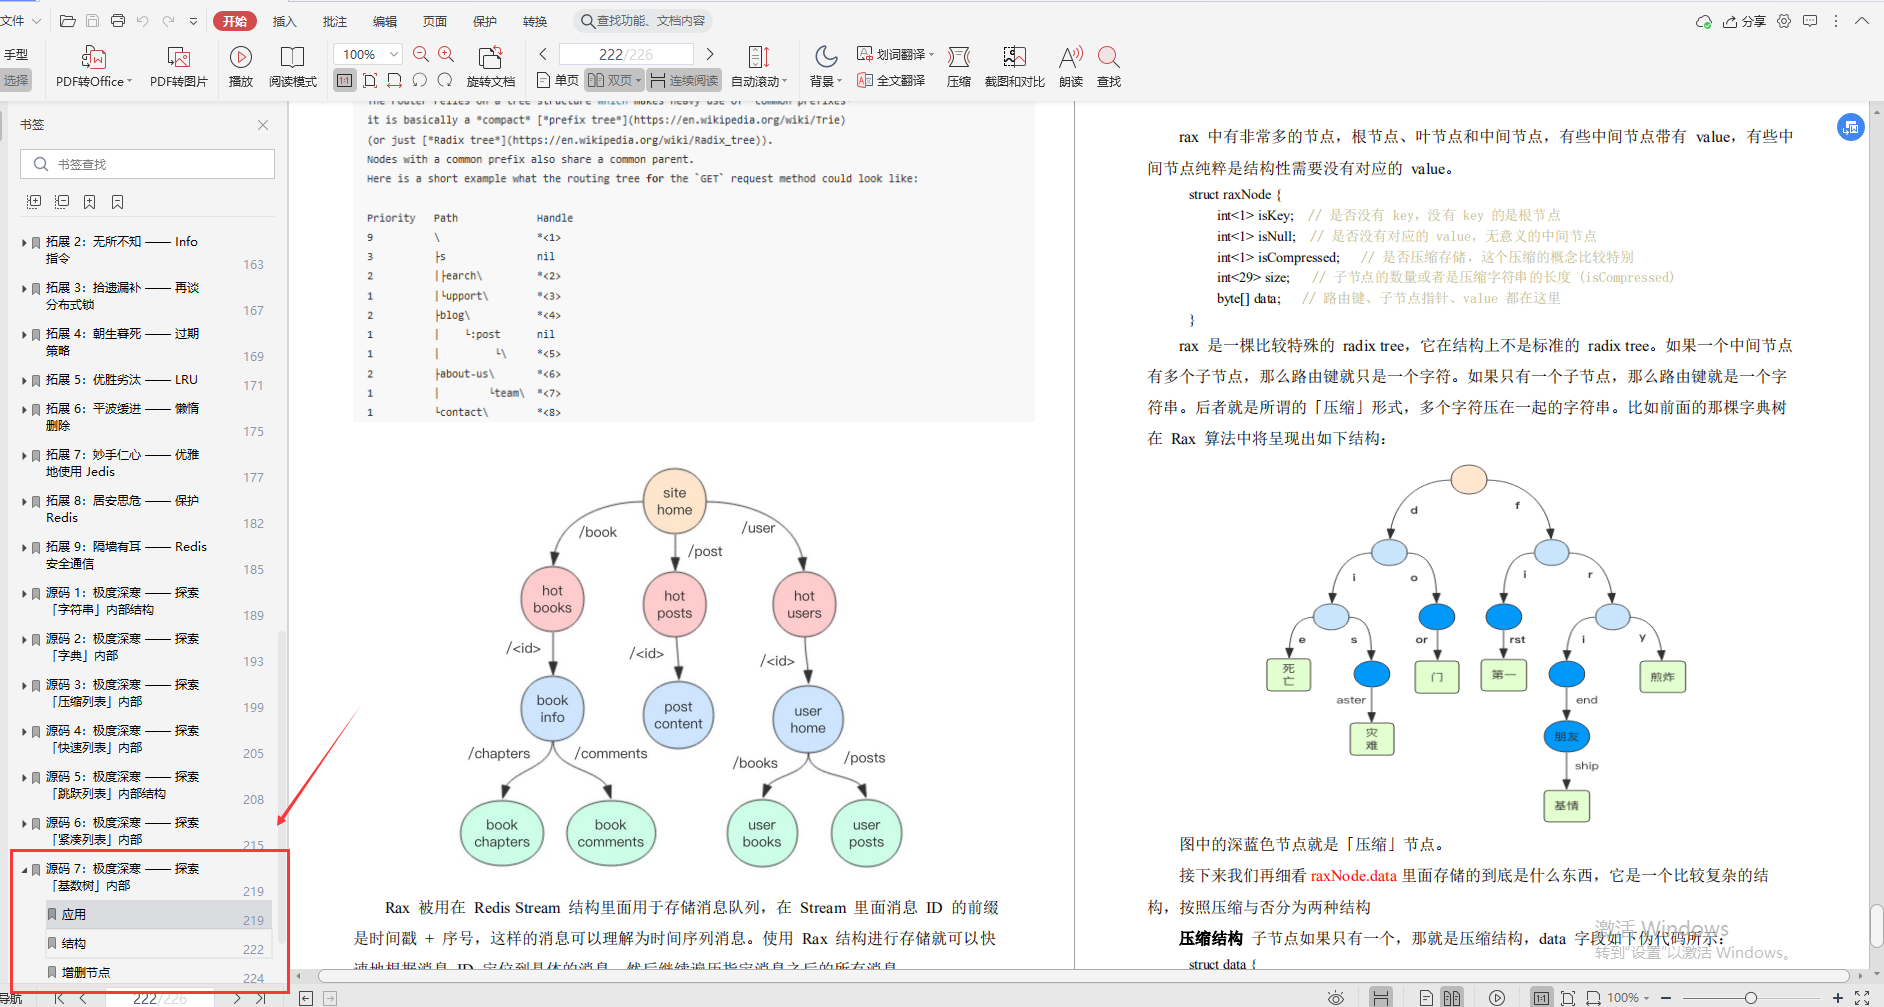
Task: Zoom in using toolbar magnifier plus
Action: coord(446,54)
